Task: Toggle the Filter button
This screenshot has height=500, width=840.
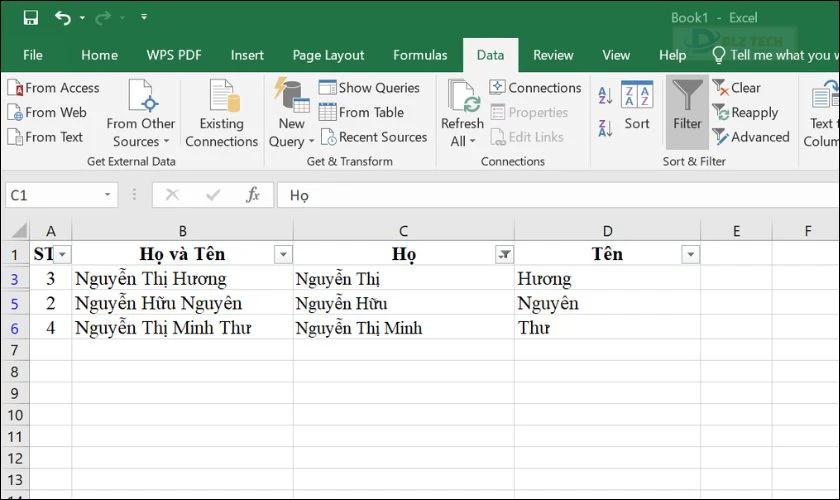Action: pos(687,112)
